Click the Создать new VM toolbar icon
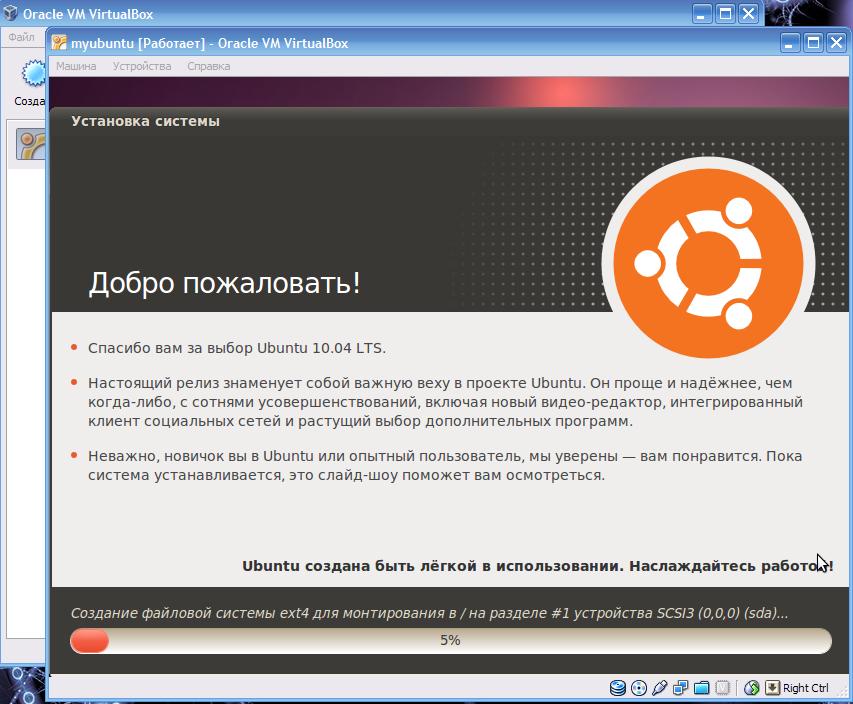Viewport: 853px width, 704px height. [34, 74]
